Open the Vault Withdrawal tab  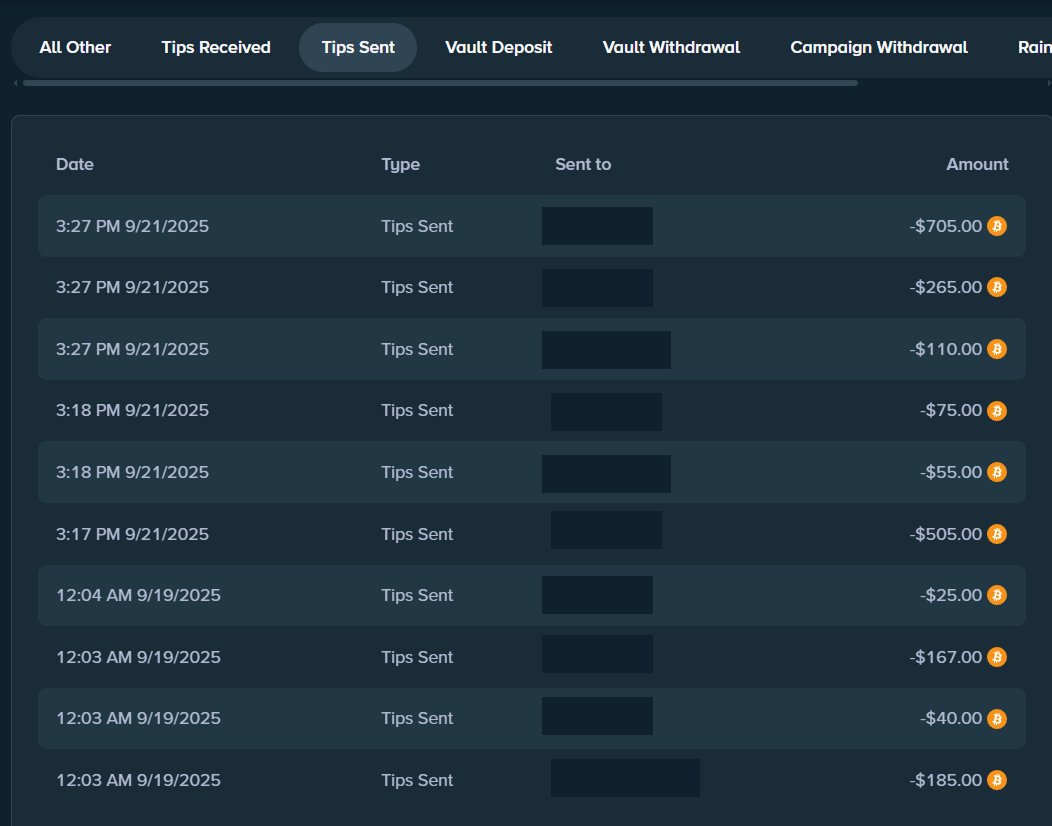[670, 47]
